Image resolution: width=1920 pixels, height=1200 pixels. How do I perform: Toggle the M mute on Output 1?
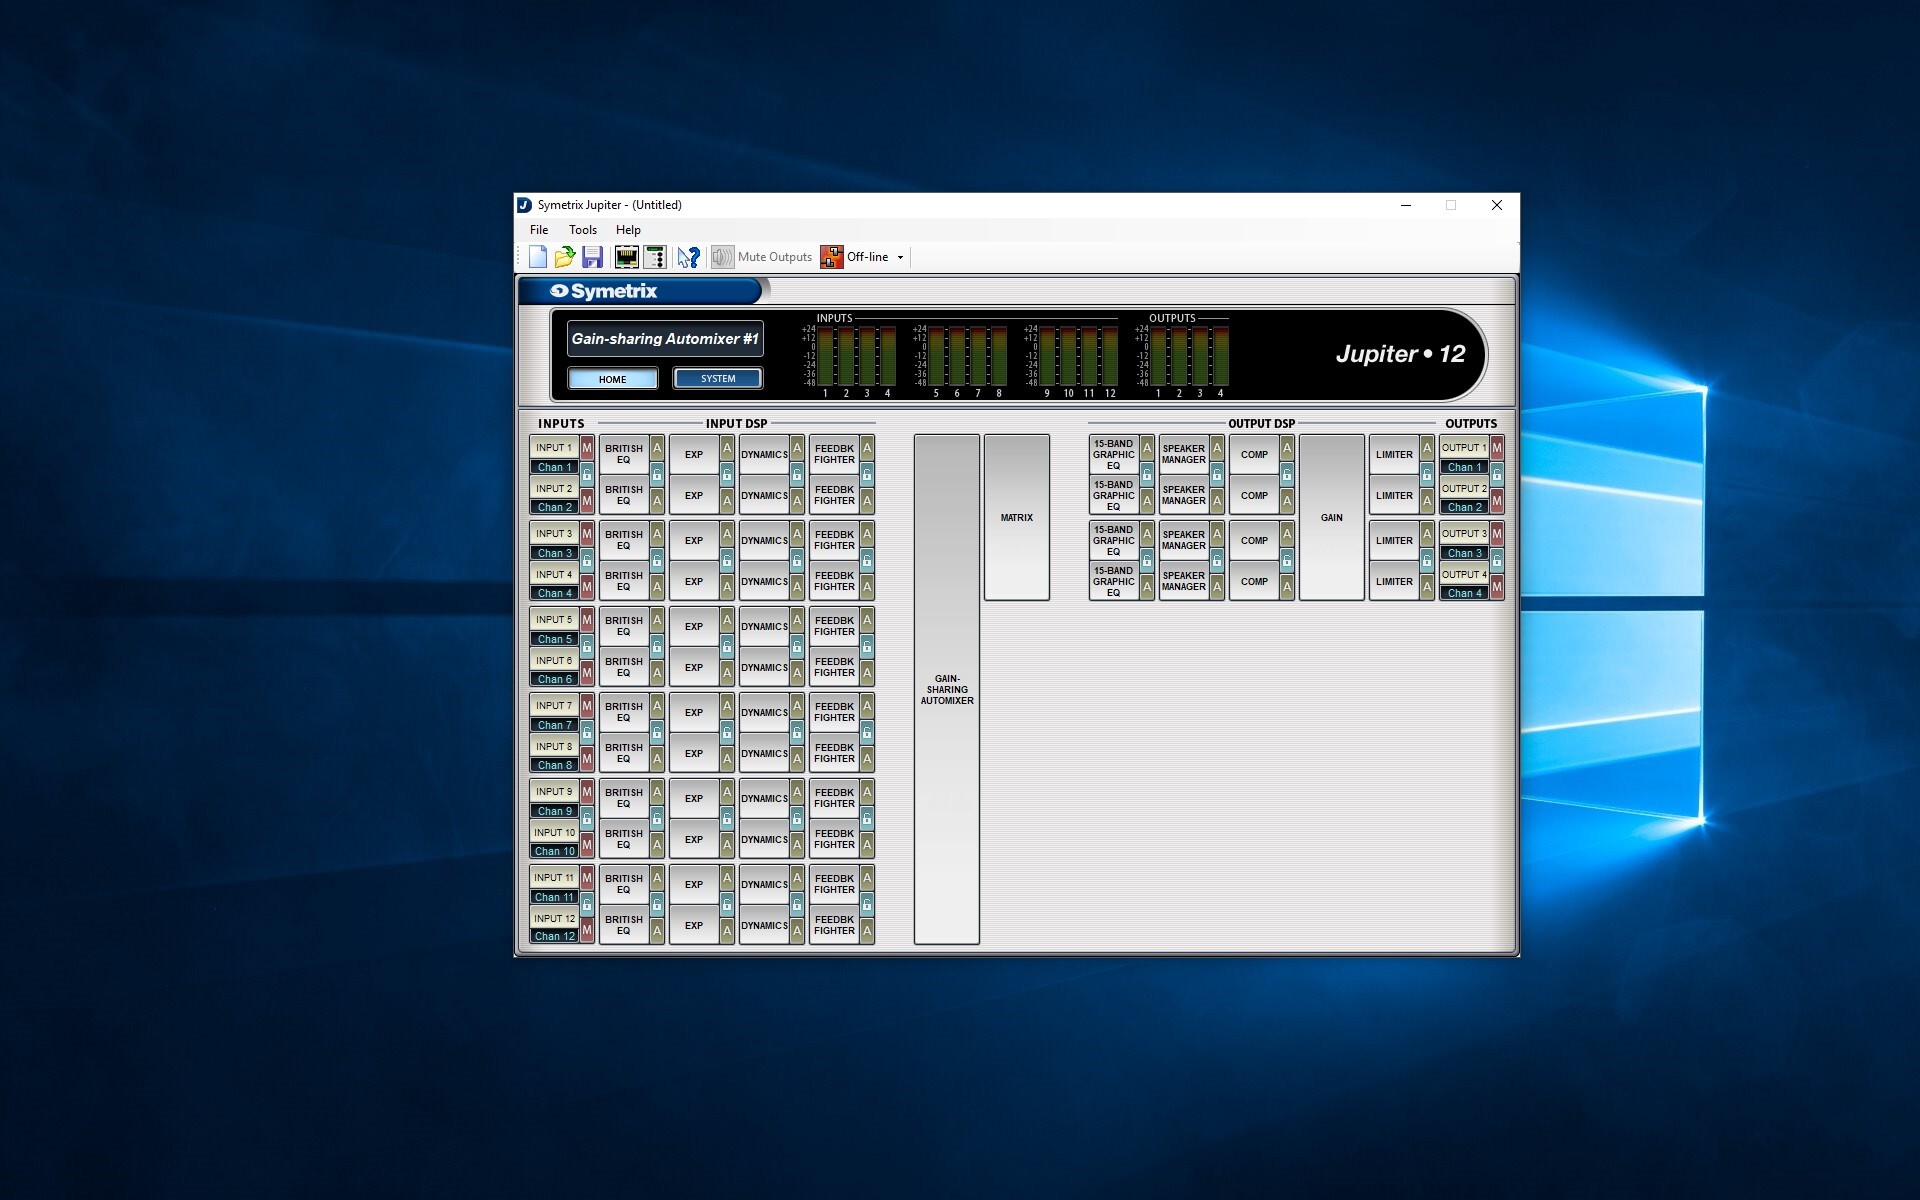pos(1497,447)
